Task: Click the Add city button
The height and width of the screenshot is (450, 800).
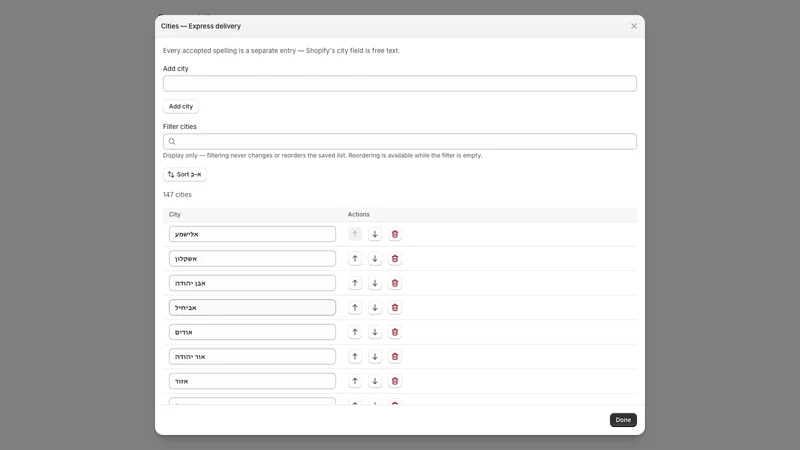Action: coord(181,107)
